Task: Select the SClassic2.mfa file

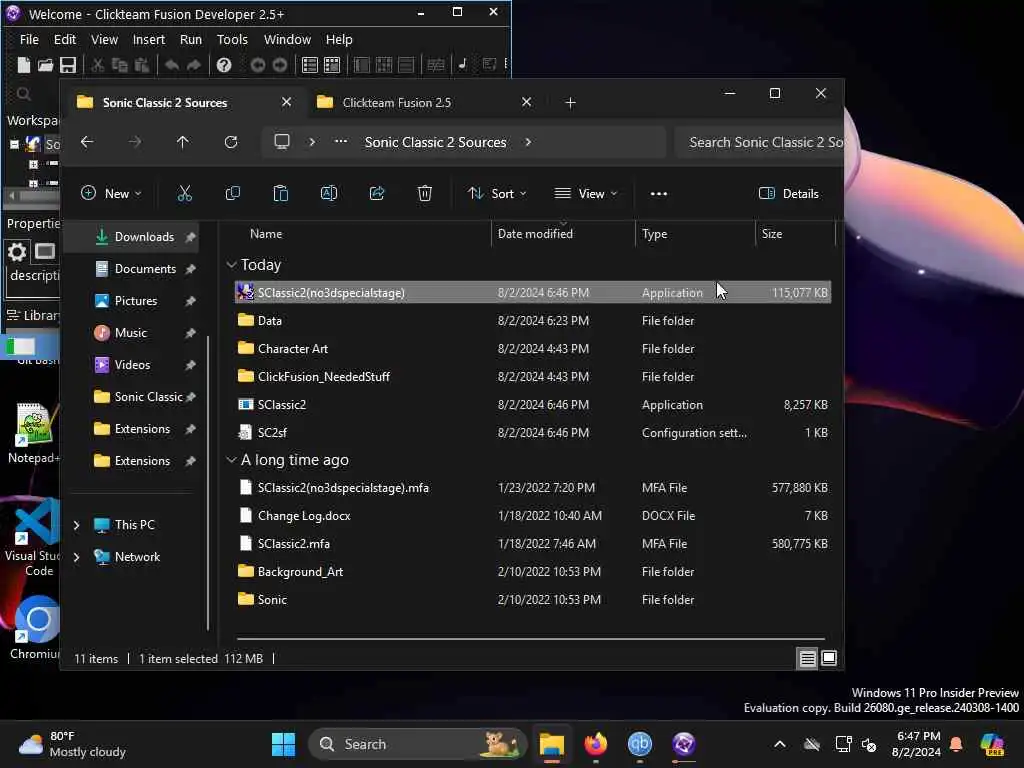Action: (x=533, y=543)
